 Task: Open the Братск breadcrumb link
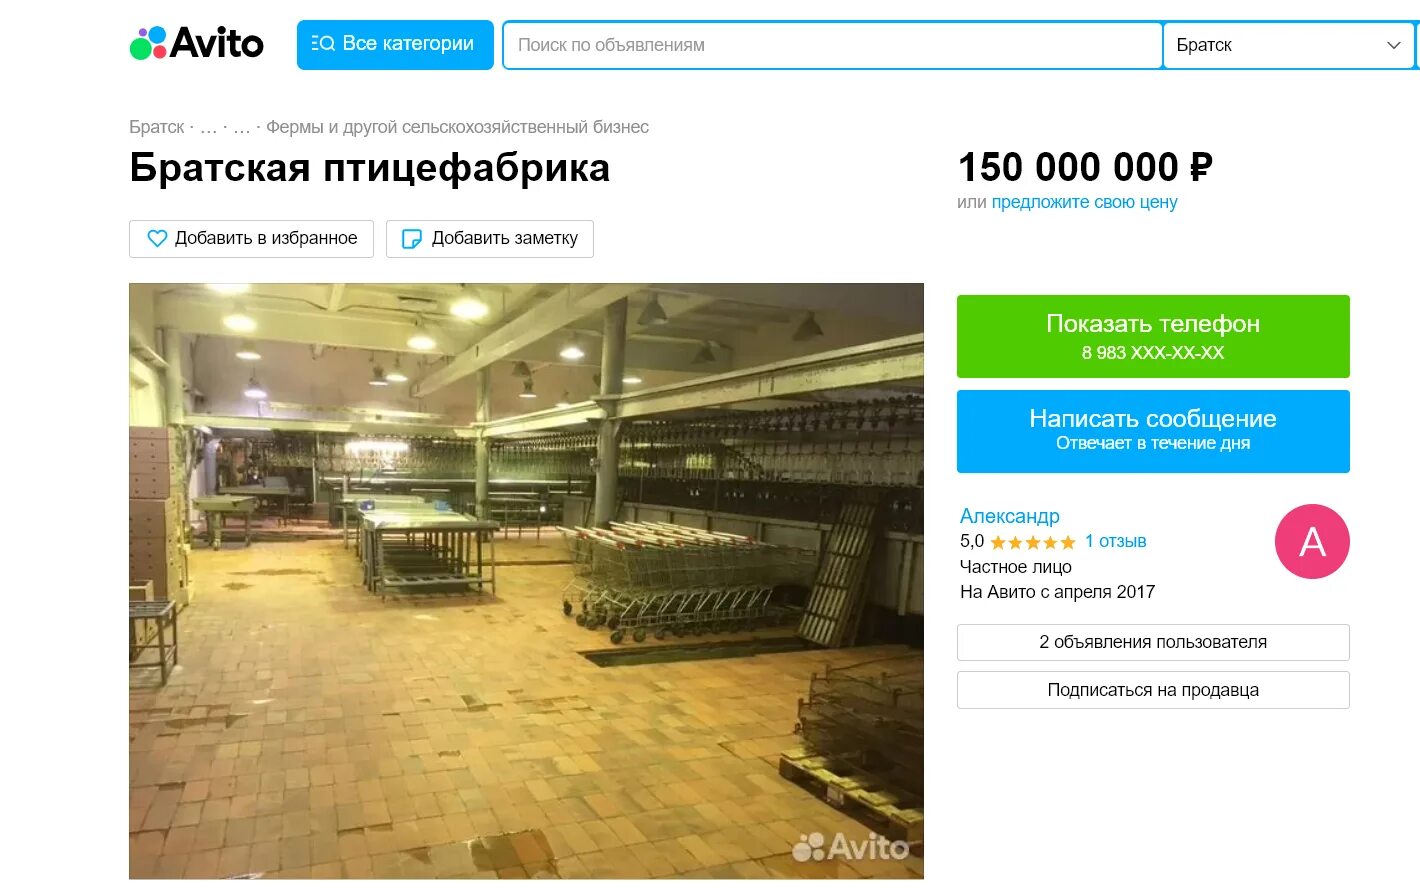157,127
